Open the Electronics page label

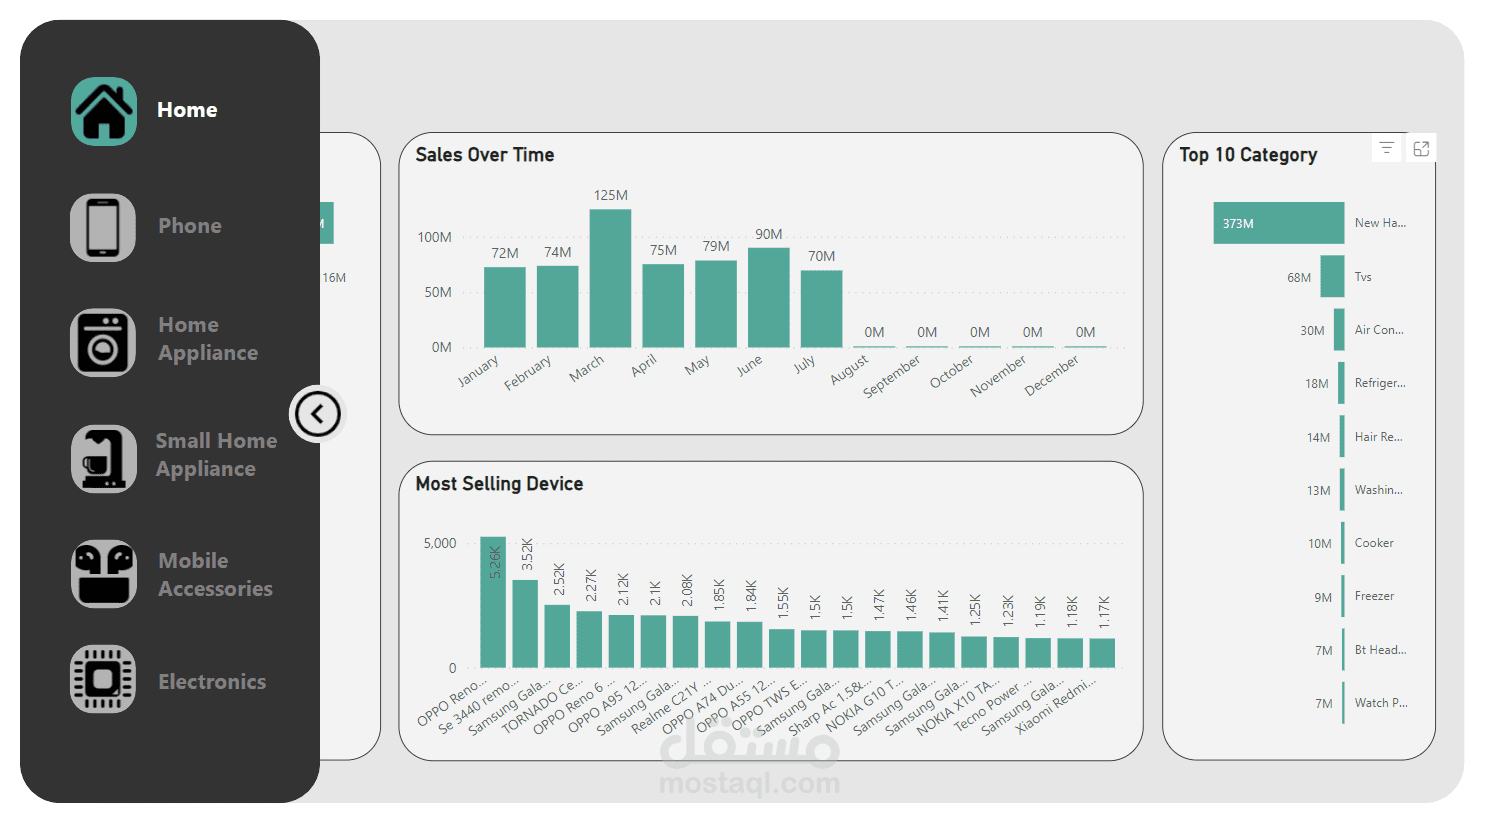coord(212,682)
